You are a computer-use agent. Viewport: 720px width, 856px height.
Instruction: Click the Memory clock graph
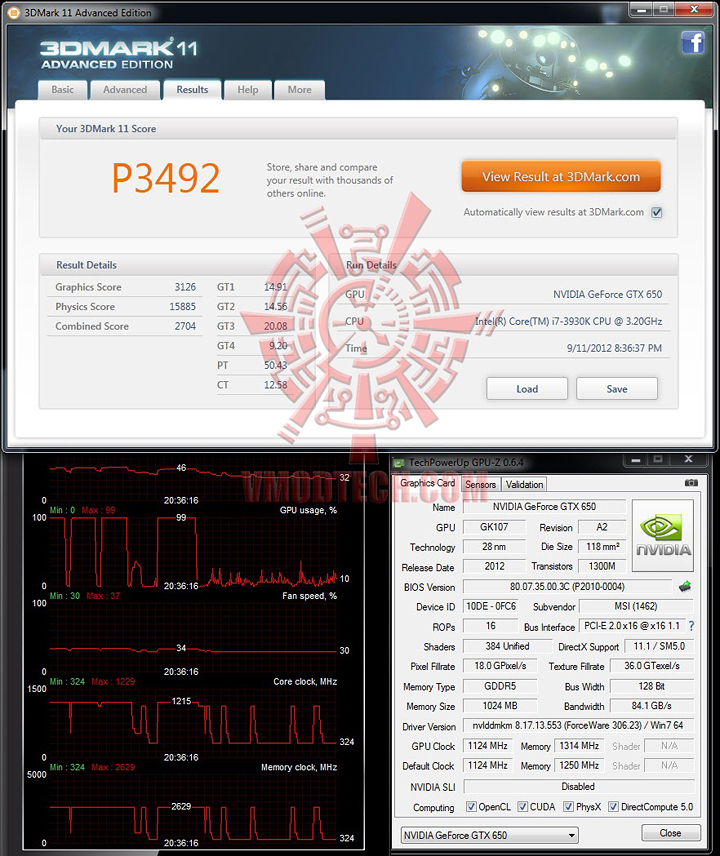click(x=193, y=809)
